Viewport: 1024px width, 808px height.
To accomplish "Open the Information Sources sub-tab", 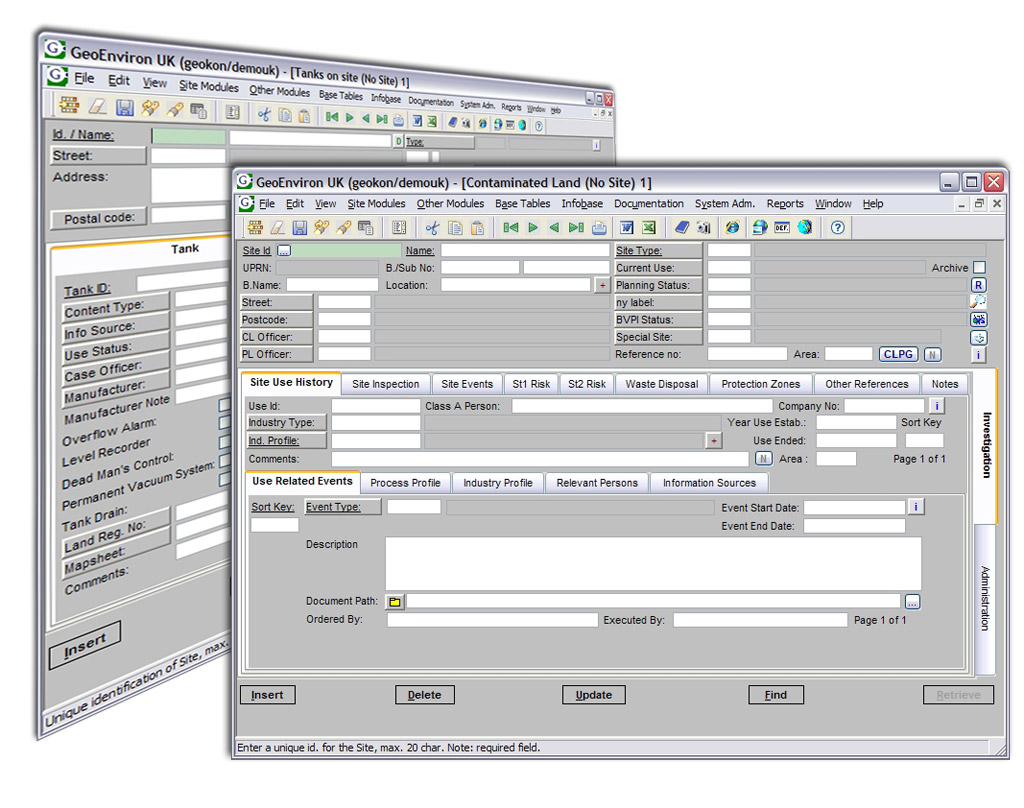I will [709, 483].
